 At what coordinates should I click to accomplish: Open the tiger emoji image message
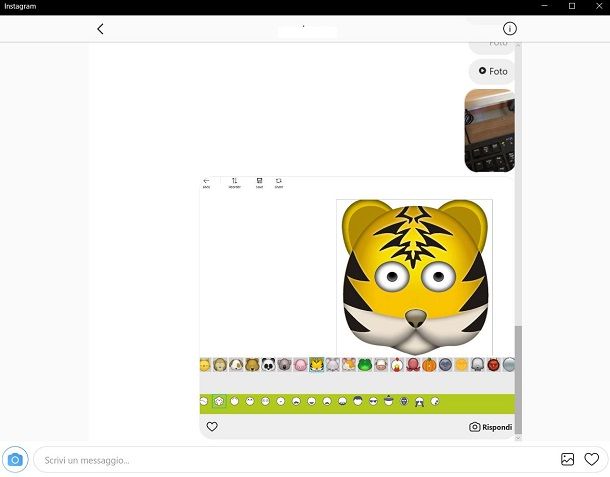click(357, 295)
